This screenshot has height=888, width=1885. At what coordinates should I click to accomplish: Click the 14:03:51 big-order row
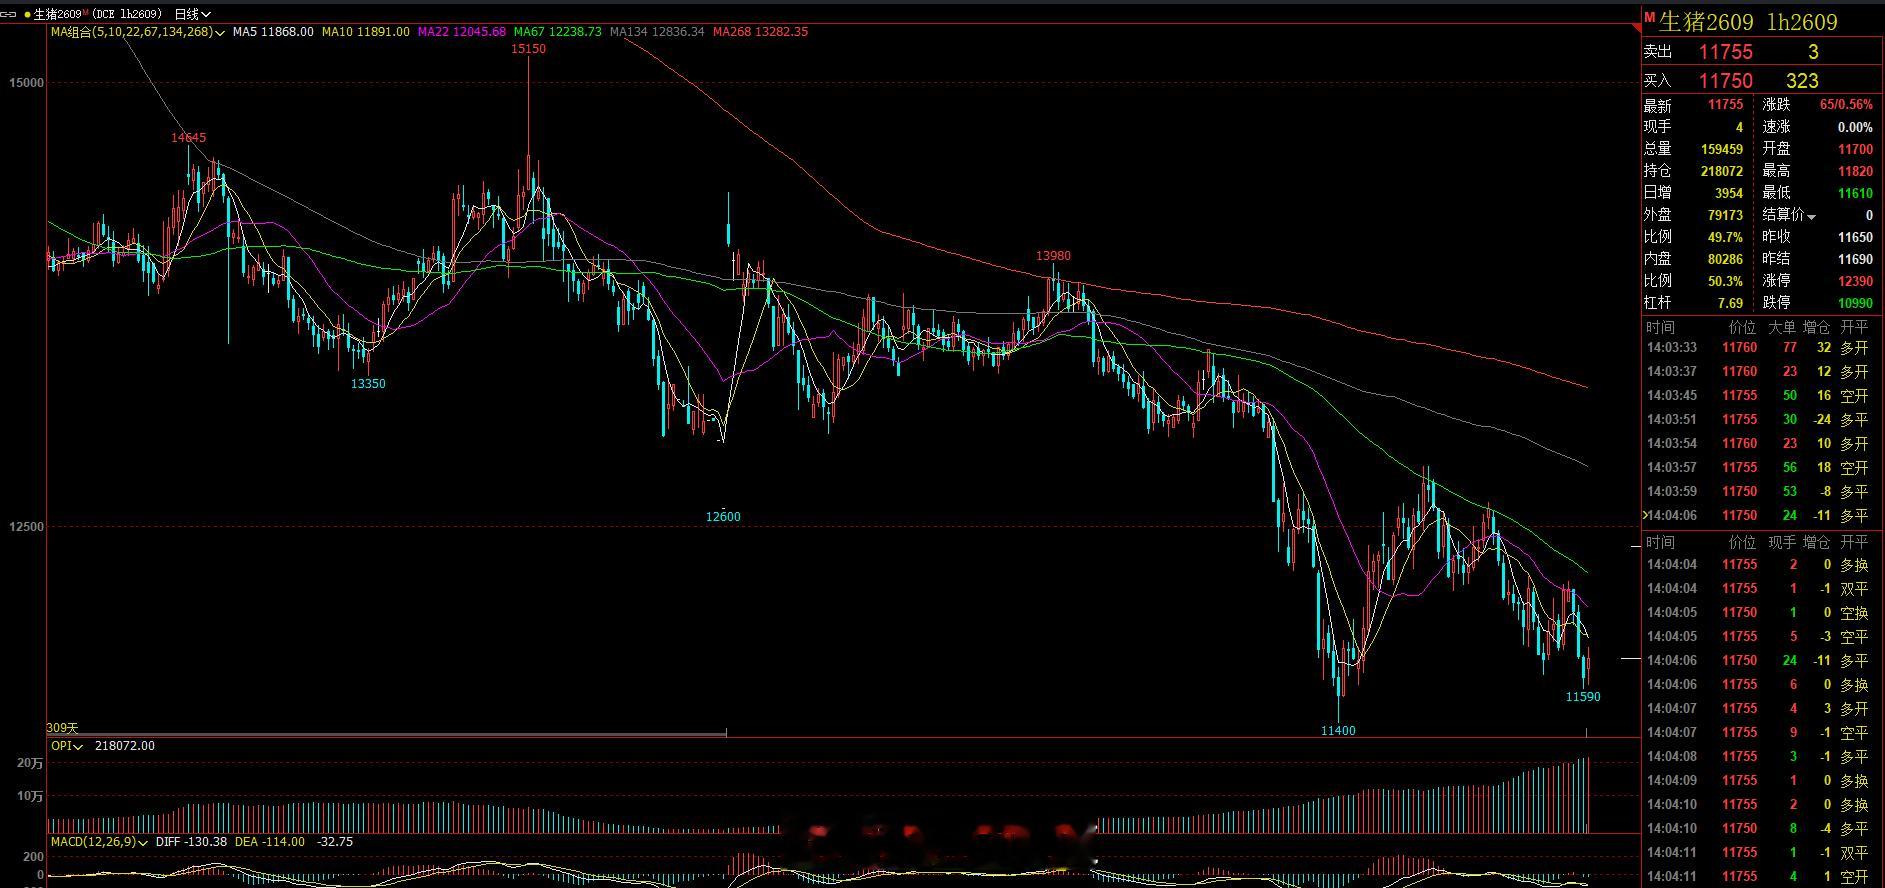1762,420
